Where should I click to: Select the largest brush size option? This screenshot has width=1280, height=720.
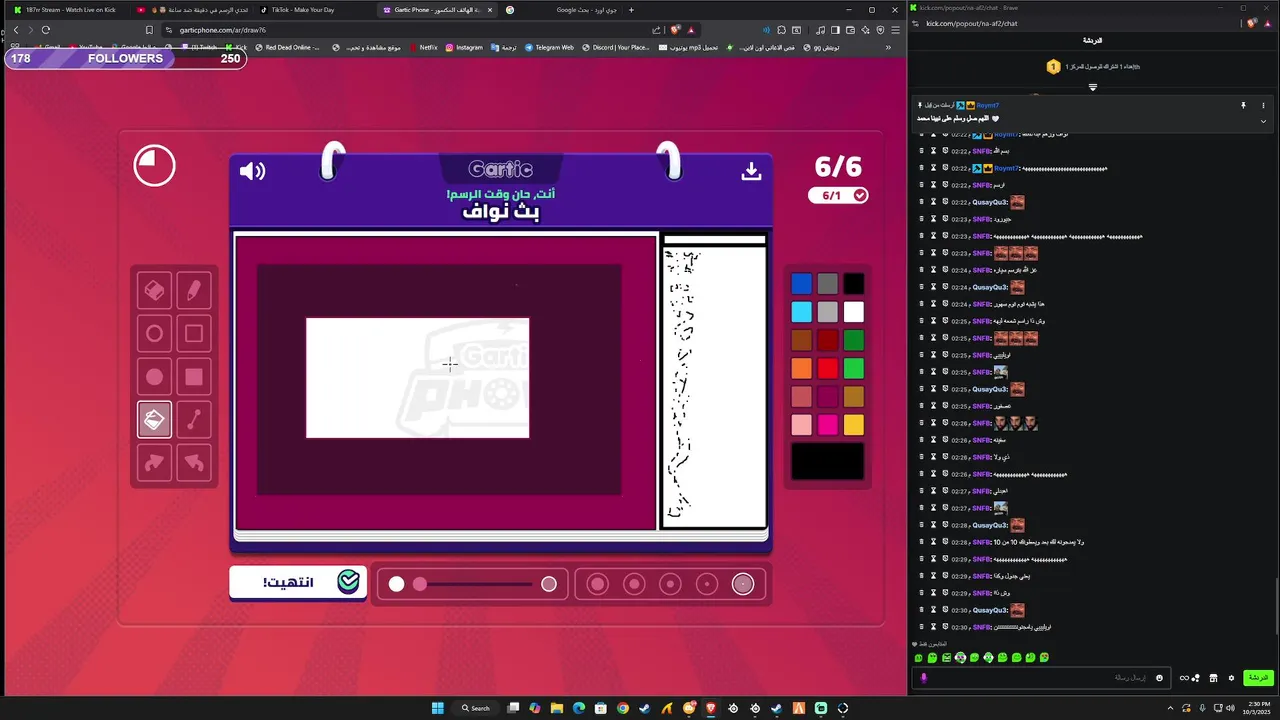597,584
